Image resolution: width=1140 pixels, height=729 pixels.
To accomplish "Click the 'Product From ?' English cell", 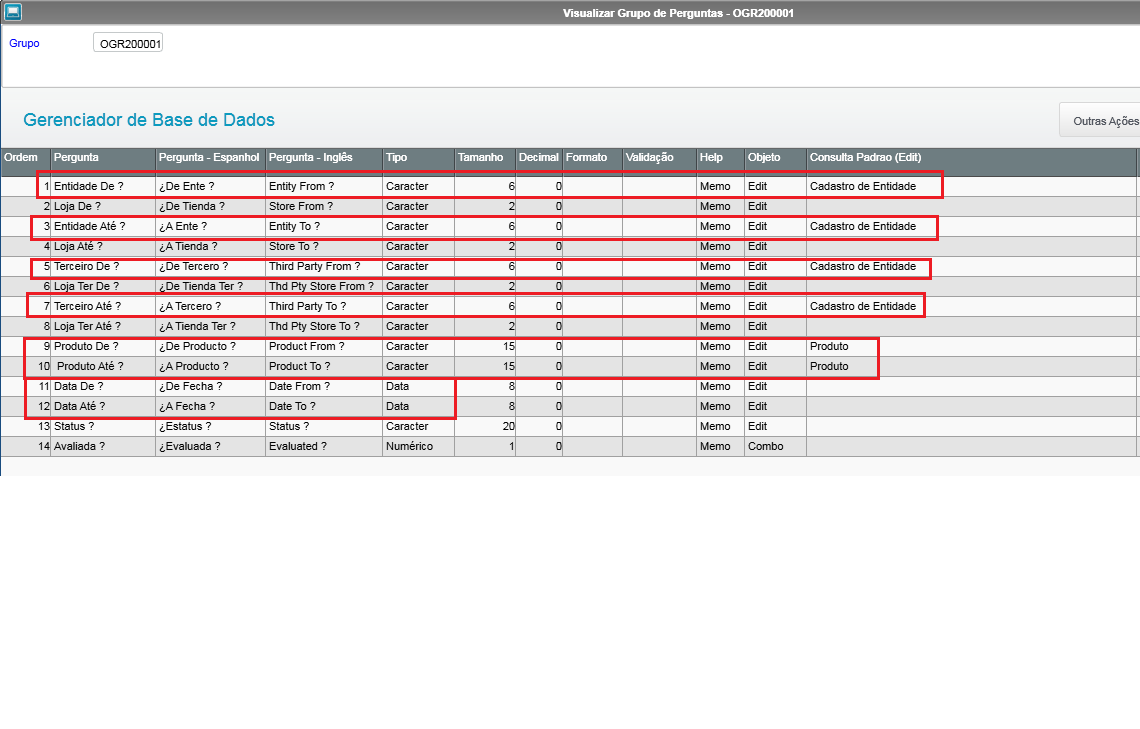I will click(324, 347).
